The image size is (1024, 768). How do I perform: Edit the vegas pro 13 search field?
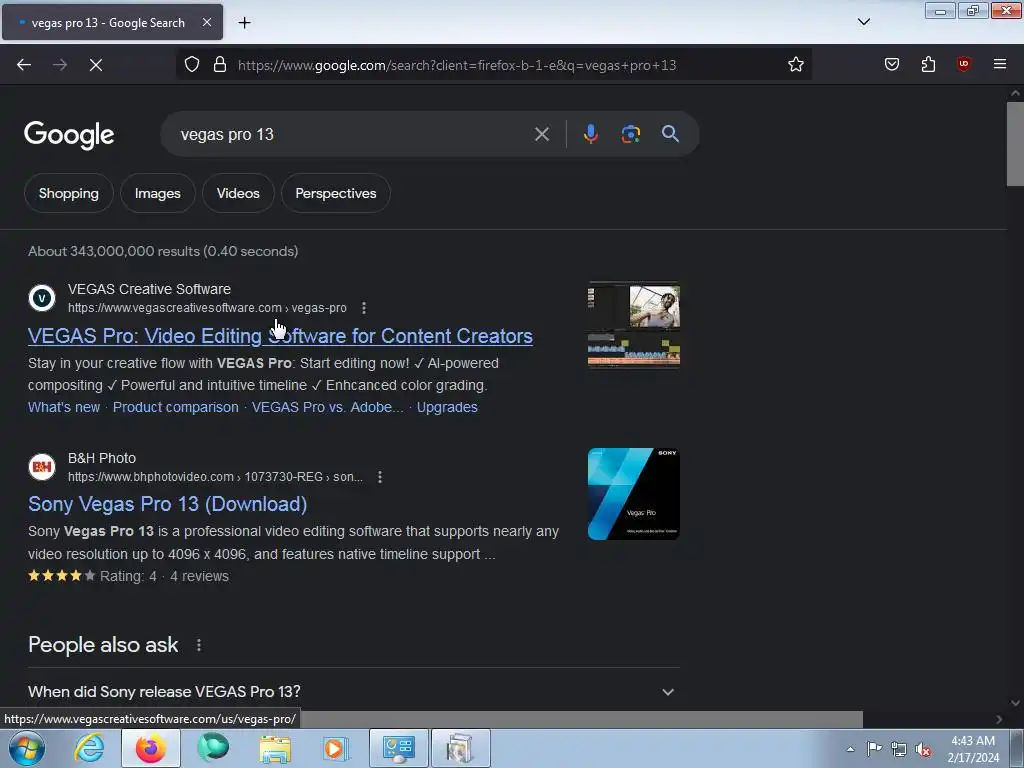[x=353, y=135]
